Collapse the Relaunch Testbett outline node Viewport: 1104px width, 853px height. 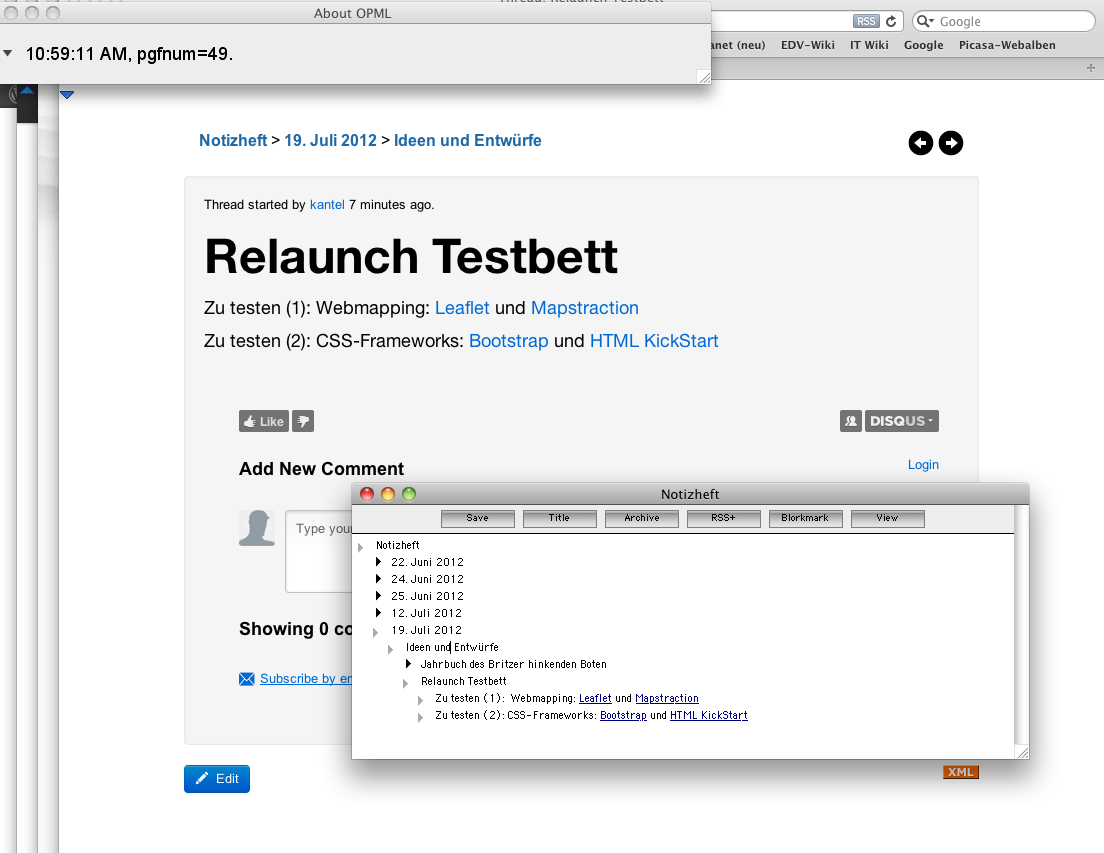(406, 683)
